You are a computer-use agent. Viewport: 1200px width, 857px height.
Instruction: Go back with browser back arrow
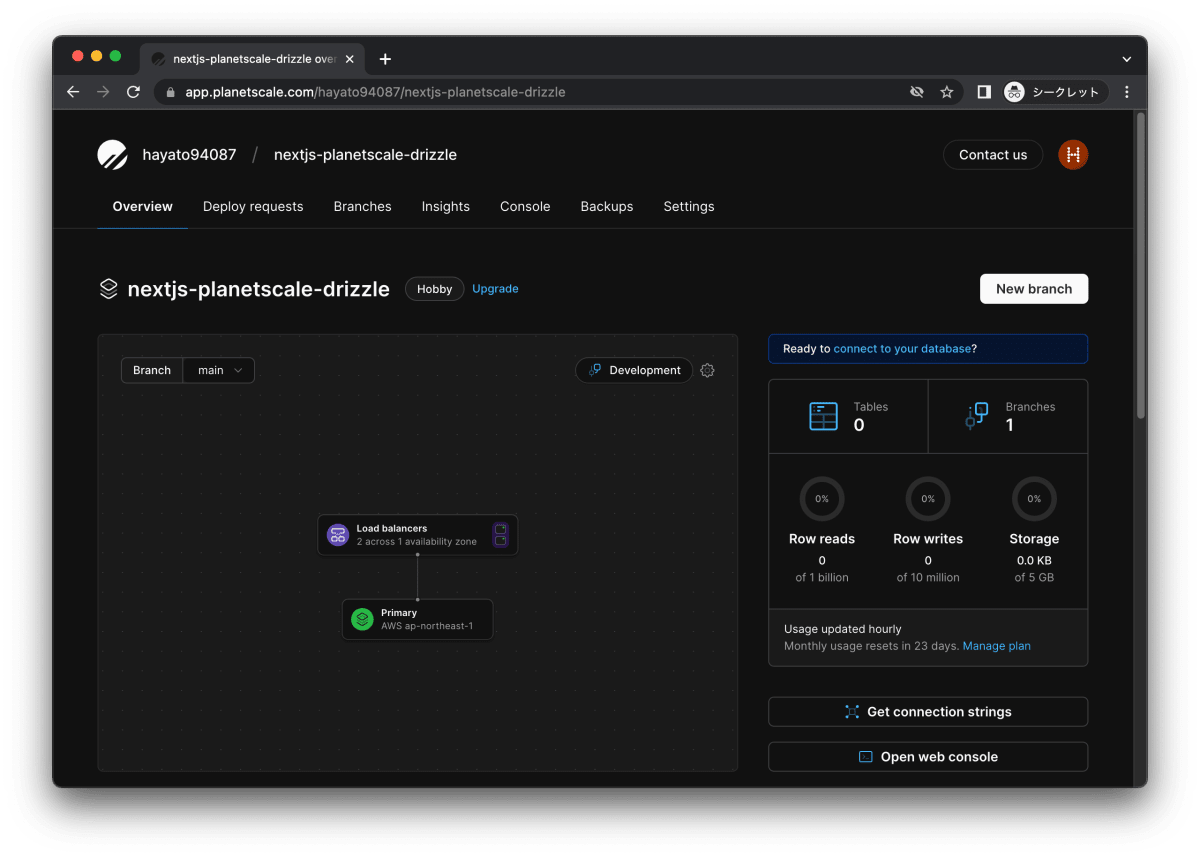click(x=73, y=92)
